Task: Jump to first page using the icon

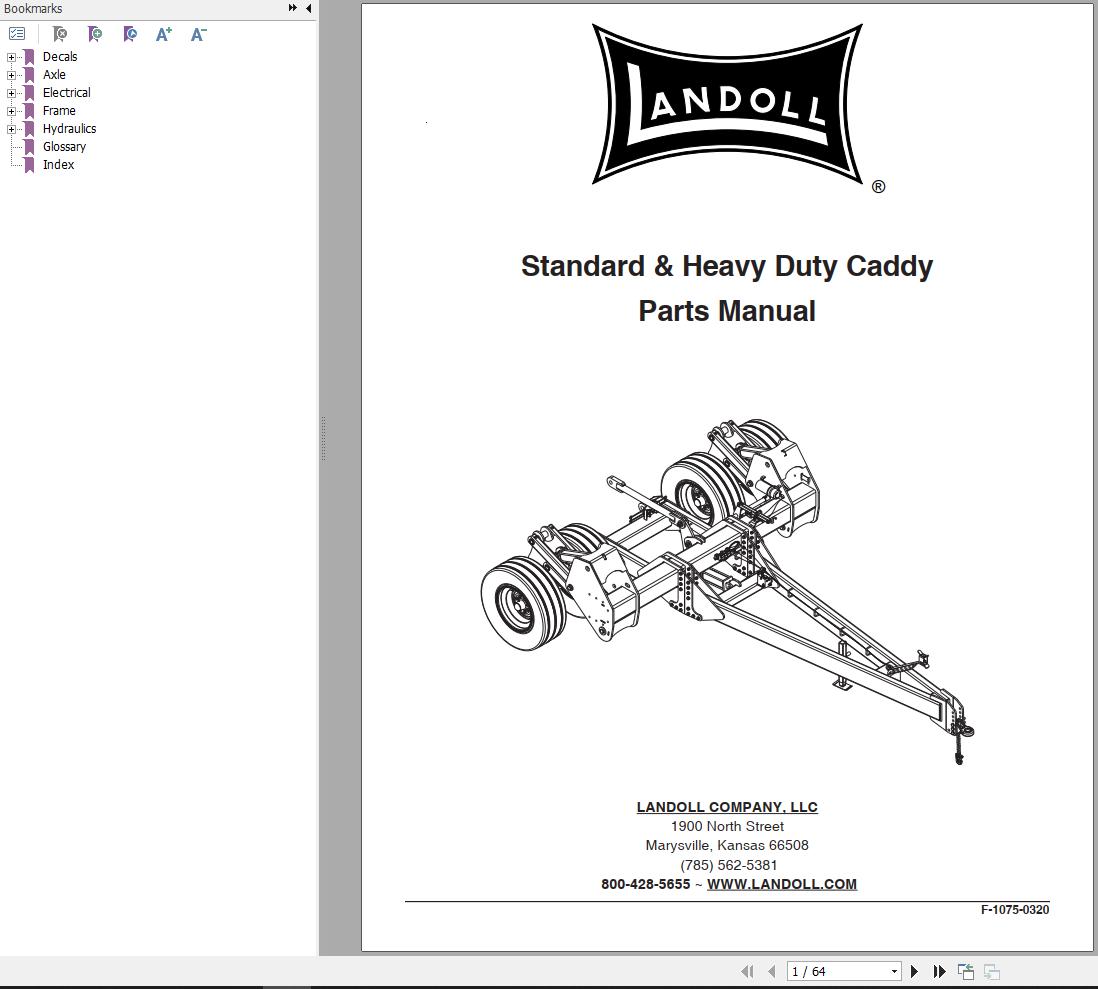Action: pyautogui.click(x=748, y=971)
